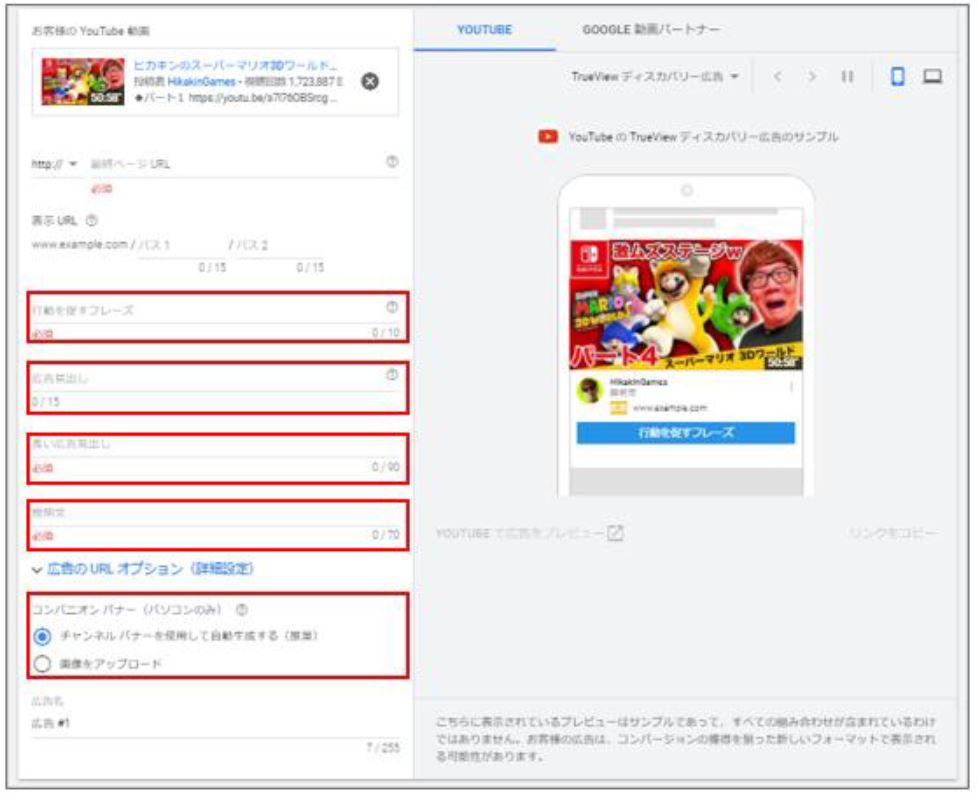
Task: Click HikakinGames channel avatar in preview
Action: tap(589, 391)
